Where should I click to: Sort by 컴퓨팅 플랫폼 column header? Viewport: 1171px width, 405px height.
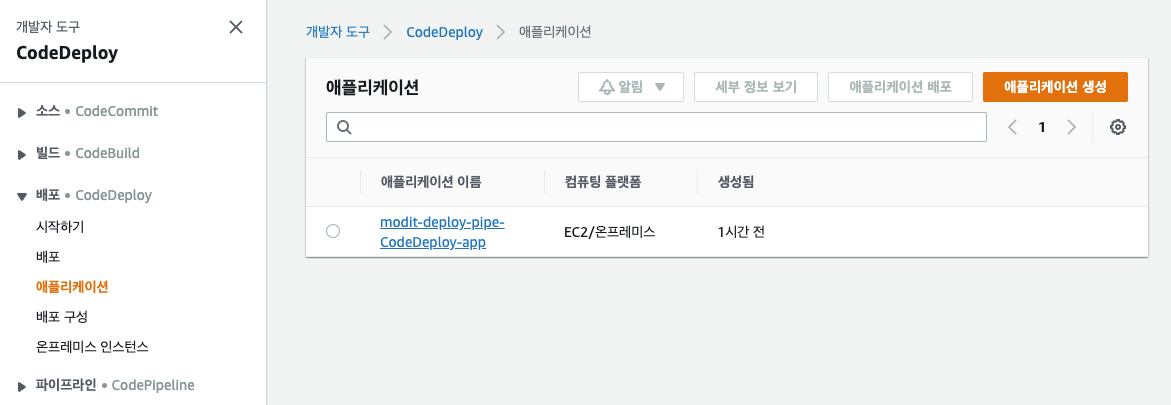pos(603,182)
